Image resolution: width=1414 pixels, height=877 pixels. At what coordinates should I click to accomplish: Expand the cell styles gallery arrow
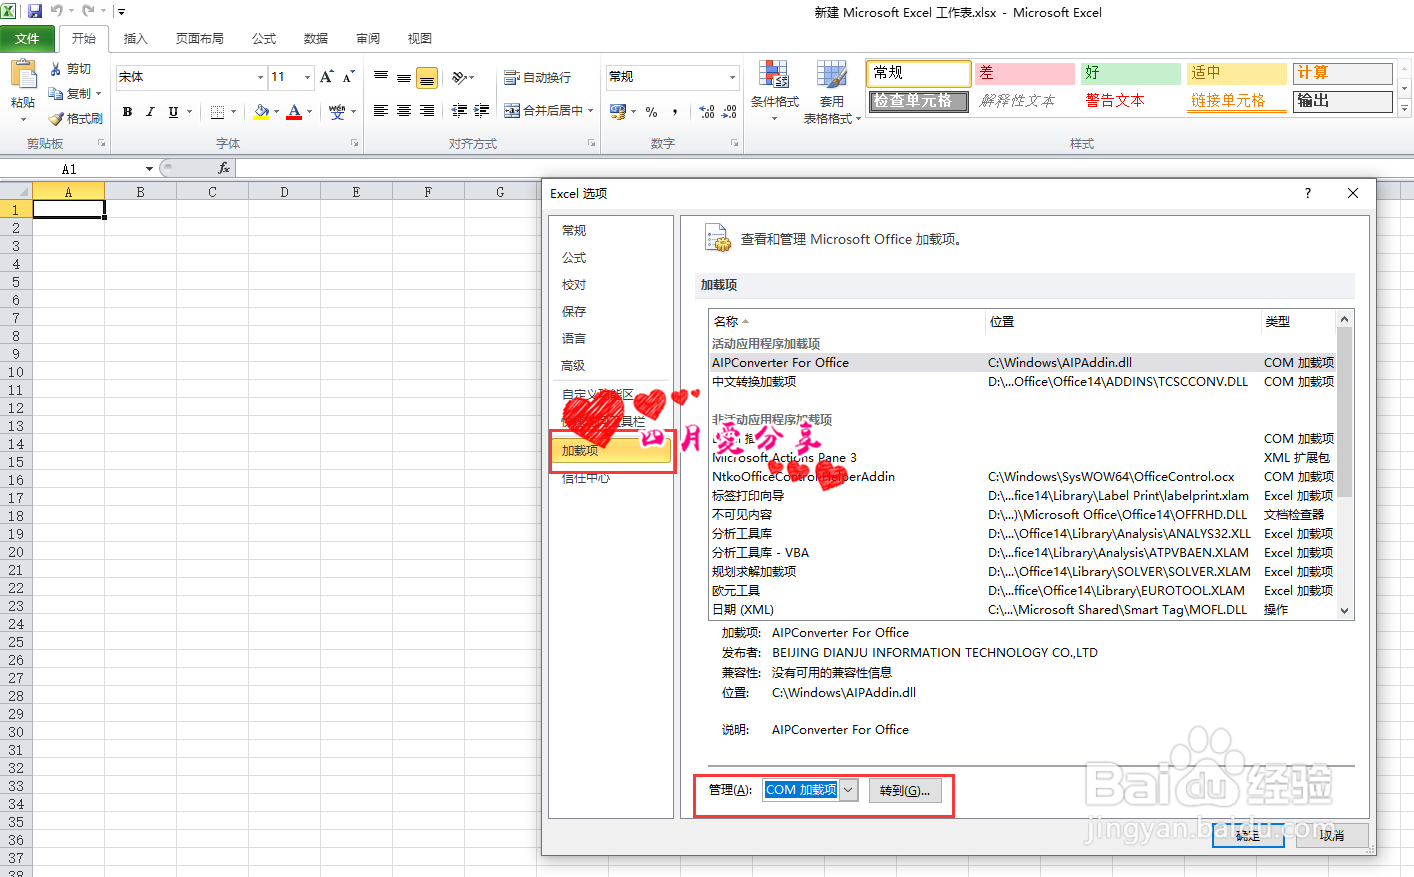click(1404, 106)
